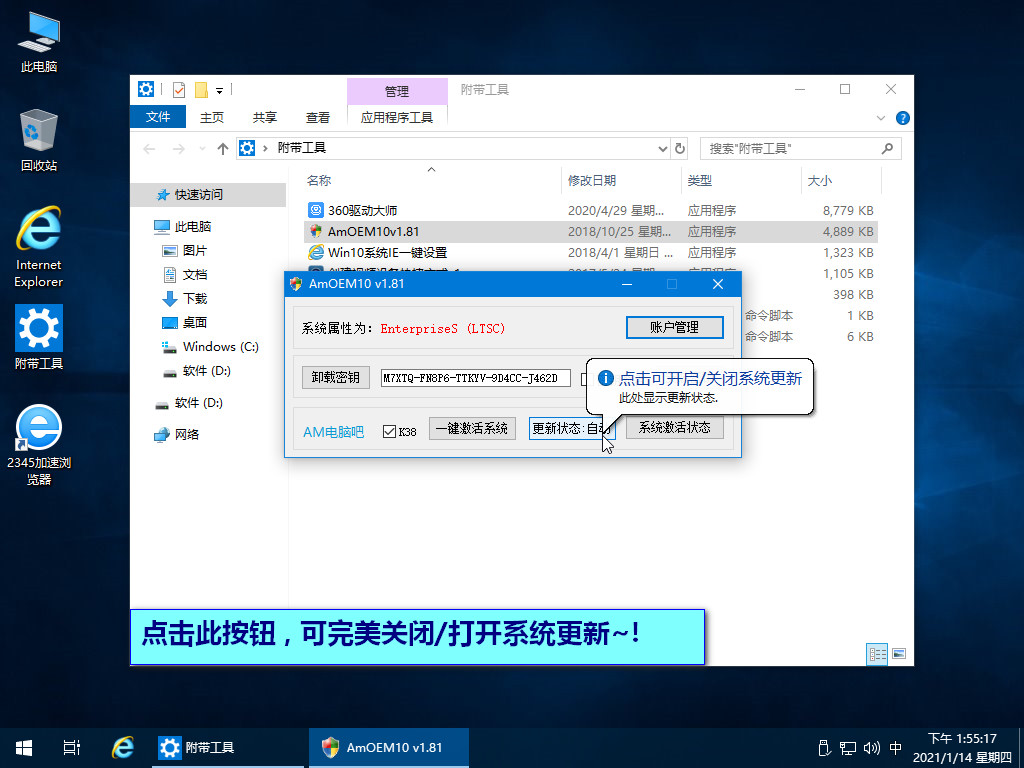Open the AM电脑吧 link
The image size is (1024, 768).
334,432
